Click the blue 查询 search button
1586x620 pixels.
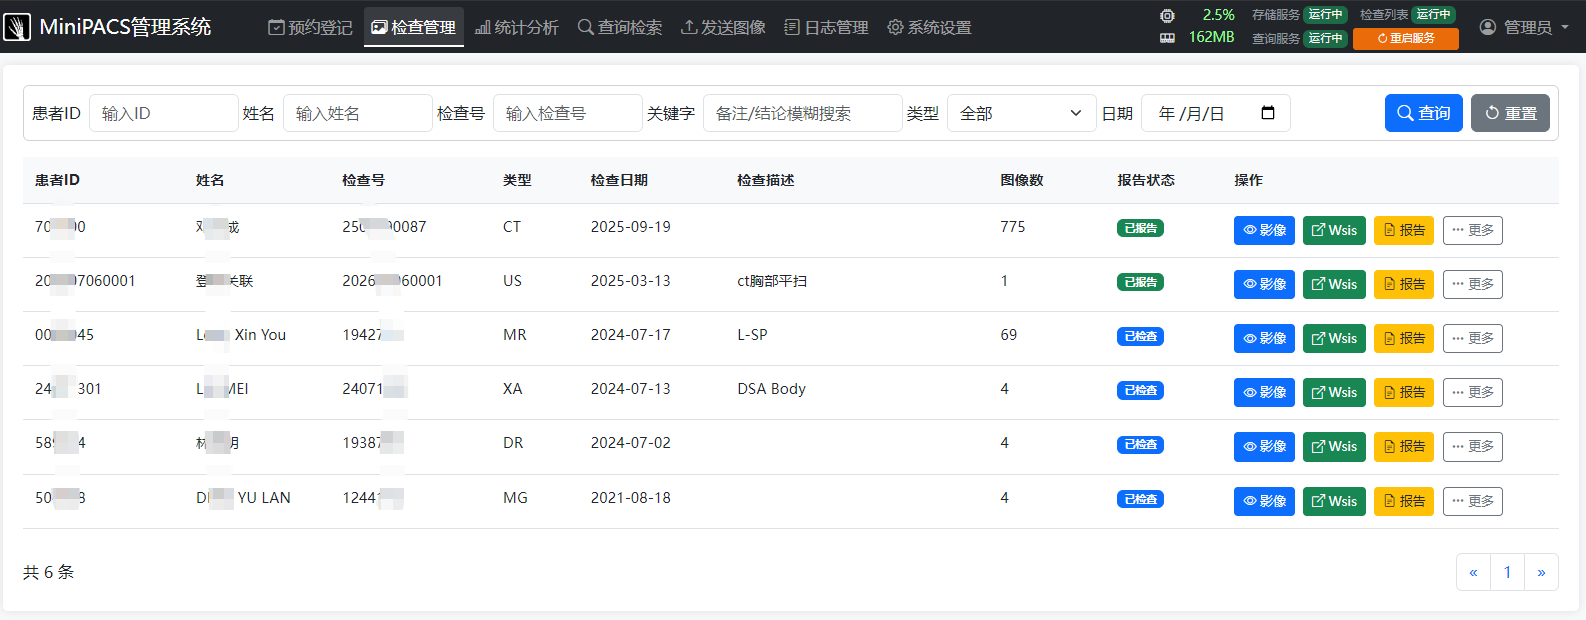pos(1424,113)
